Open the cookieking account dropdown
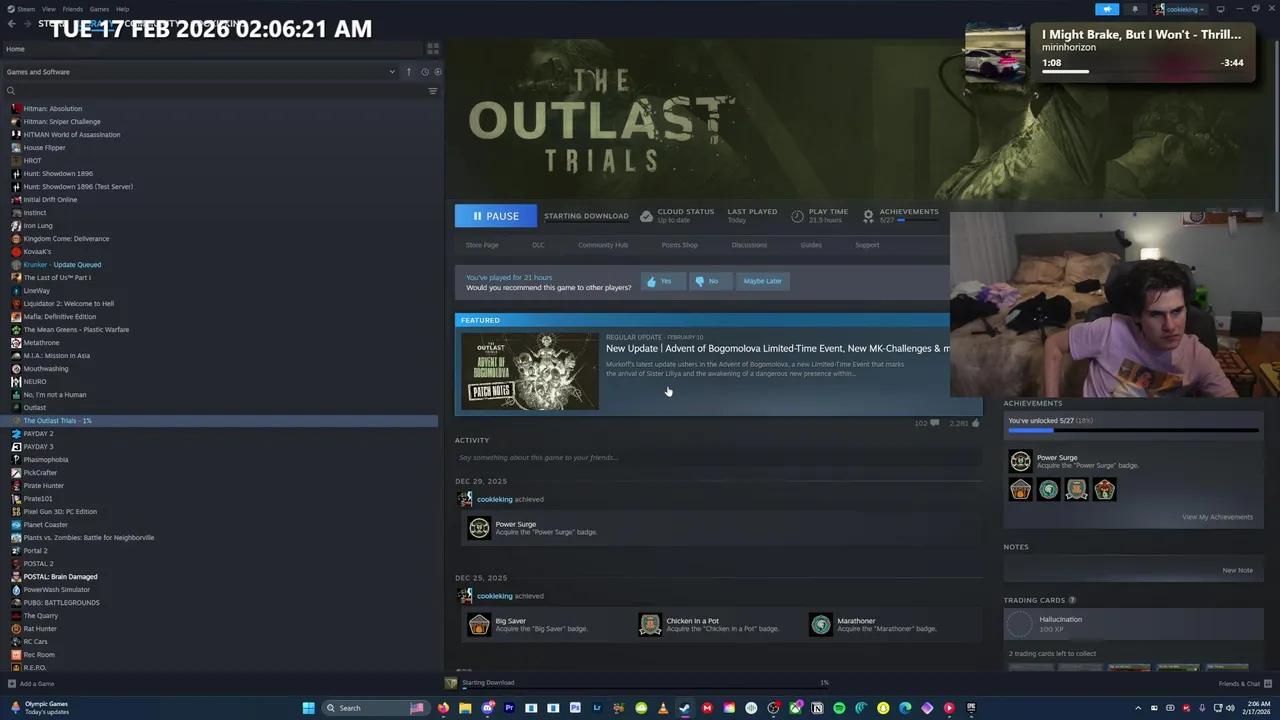The width and height of the screenshot is (1280, 720). coord(1180,9)
